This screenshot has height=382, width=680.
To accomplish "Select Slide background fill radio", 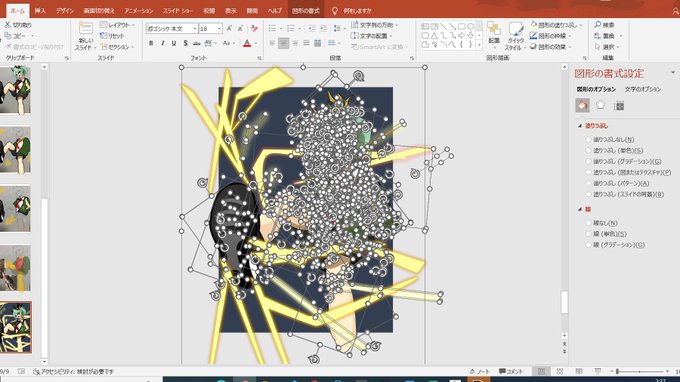I will (588, 194).
